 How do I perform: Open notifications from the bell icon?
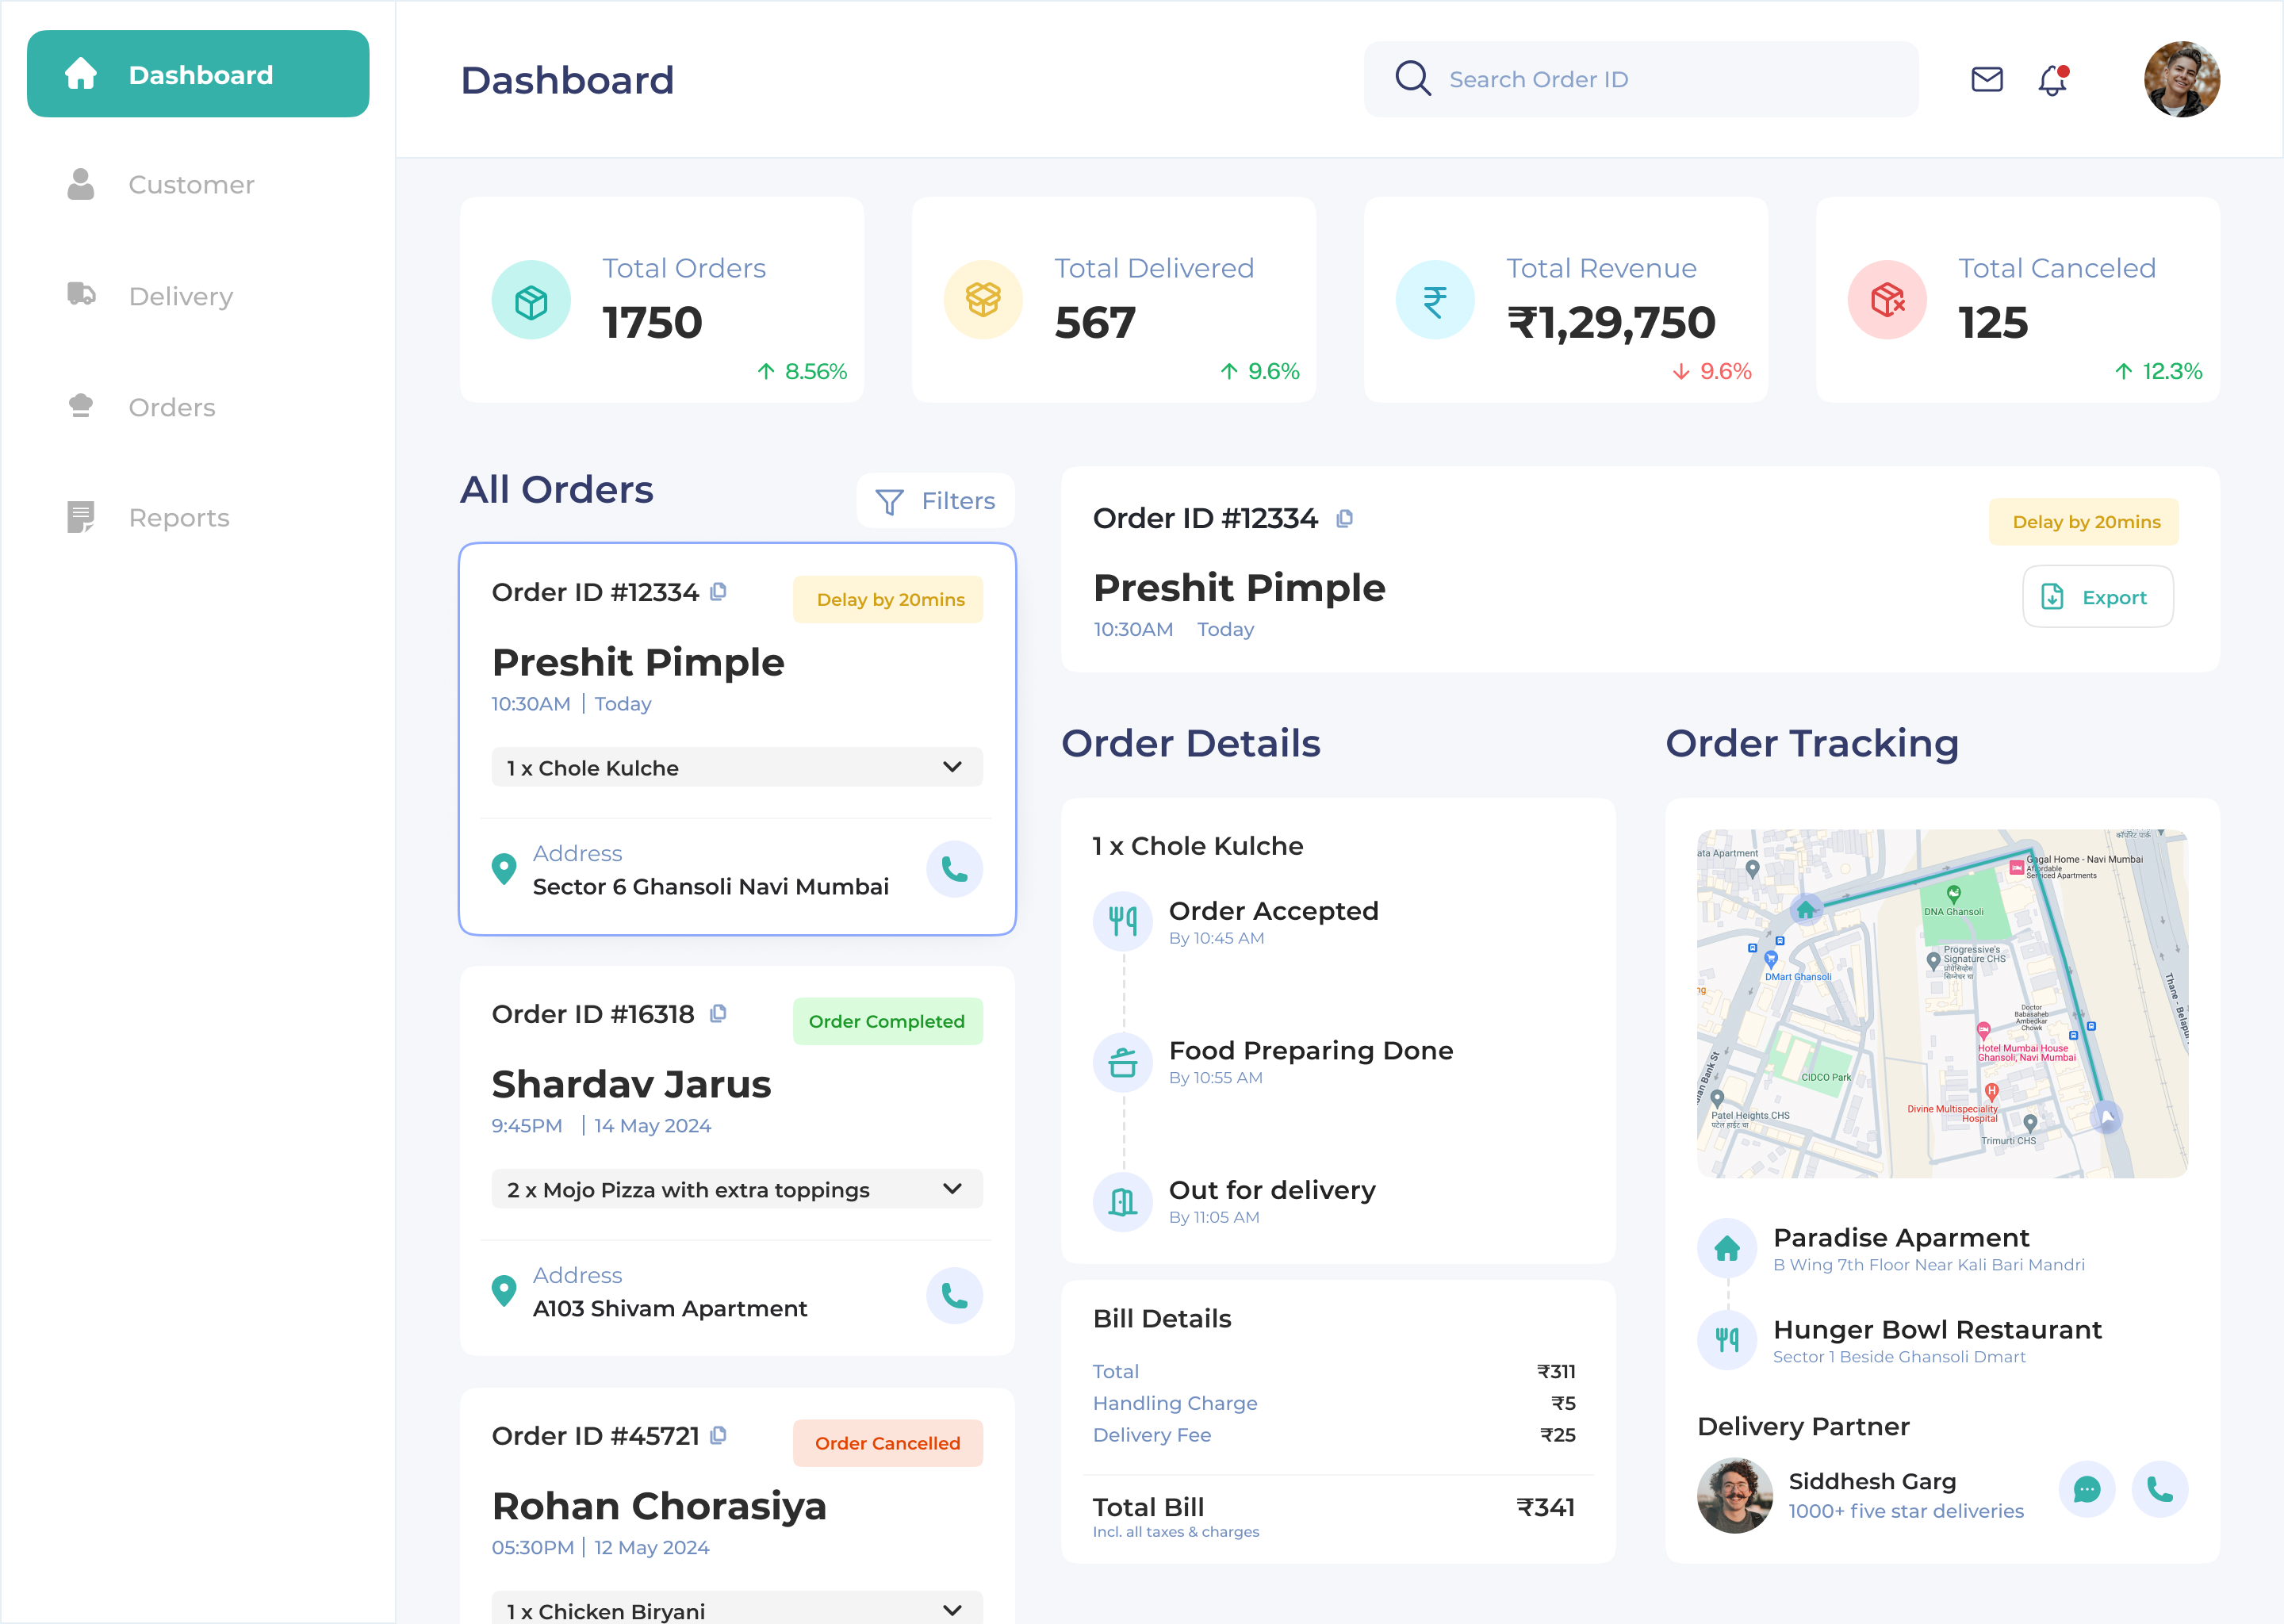[x=2052, y=80]
